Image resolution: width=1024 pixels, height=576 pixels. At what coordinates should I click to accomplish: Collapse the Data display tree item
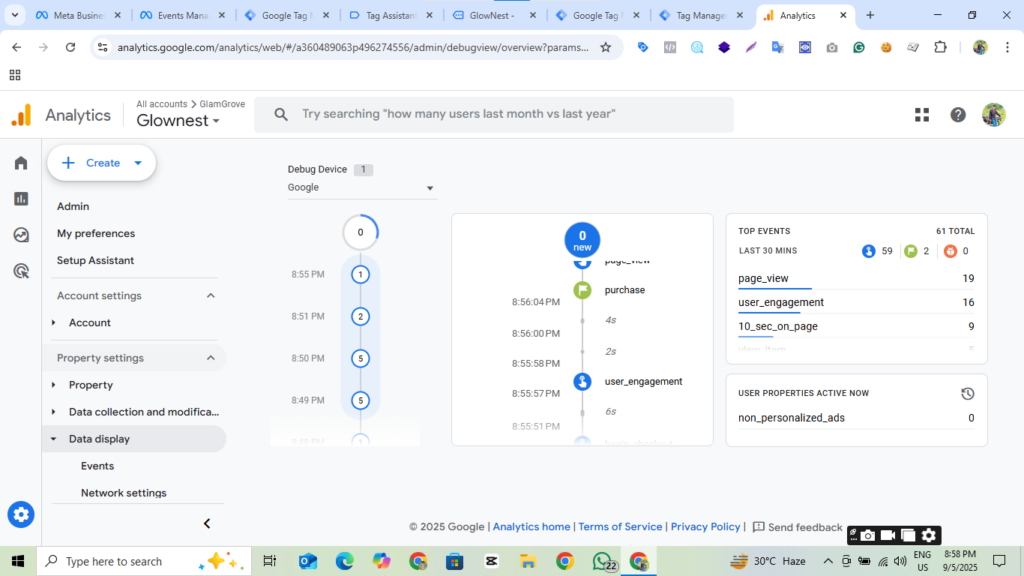54,439
